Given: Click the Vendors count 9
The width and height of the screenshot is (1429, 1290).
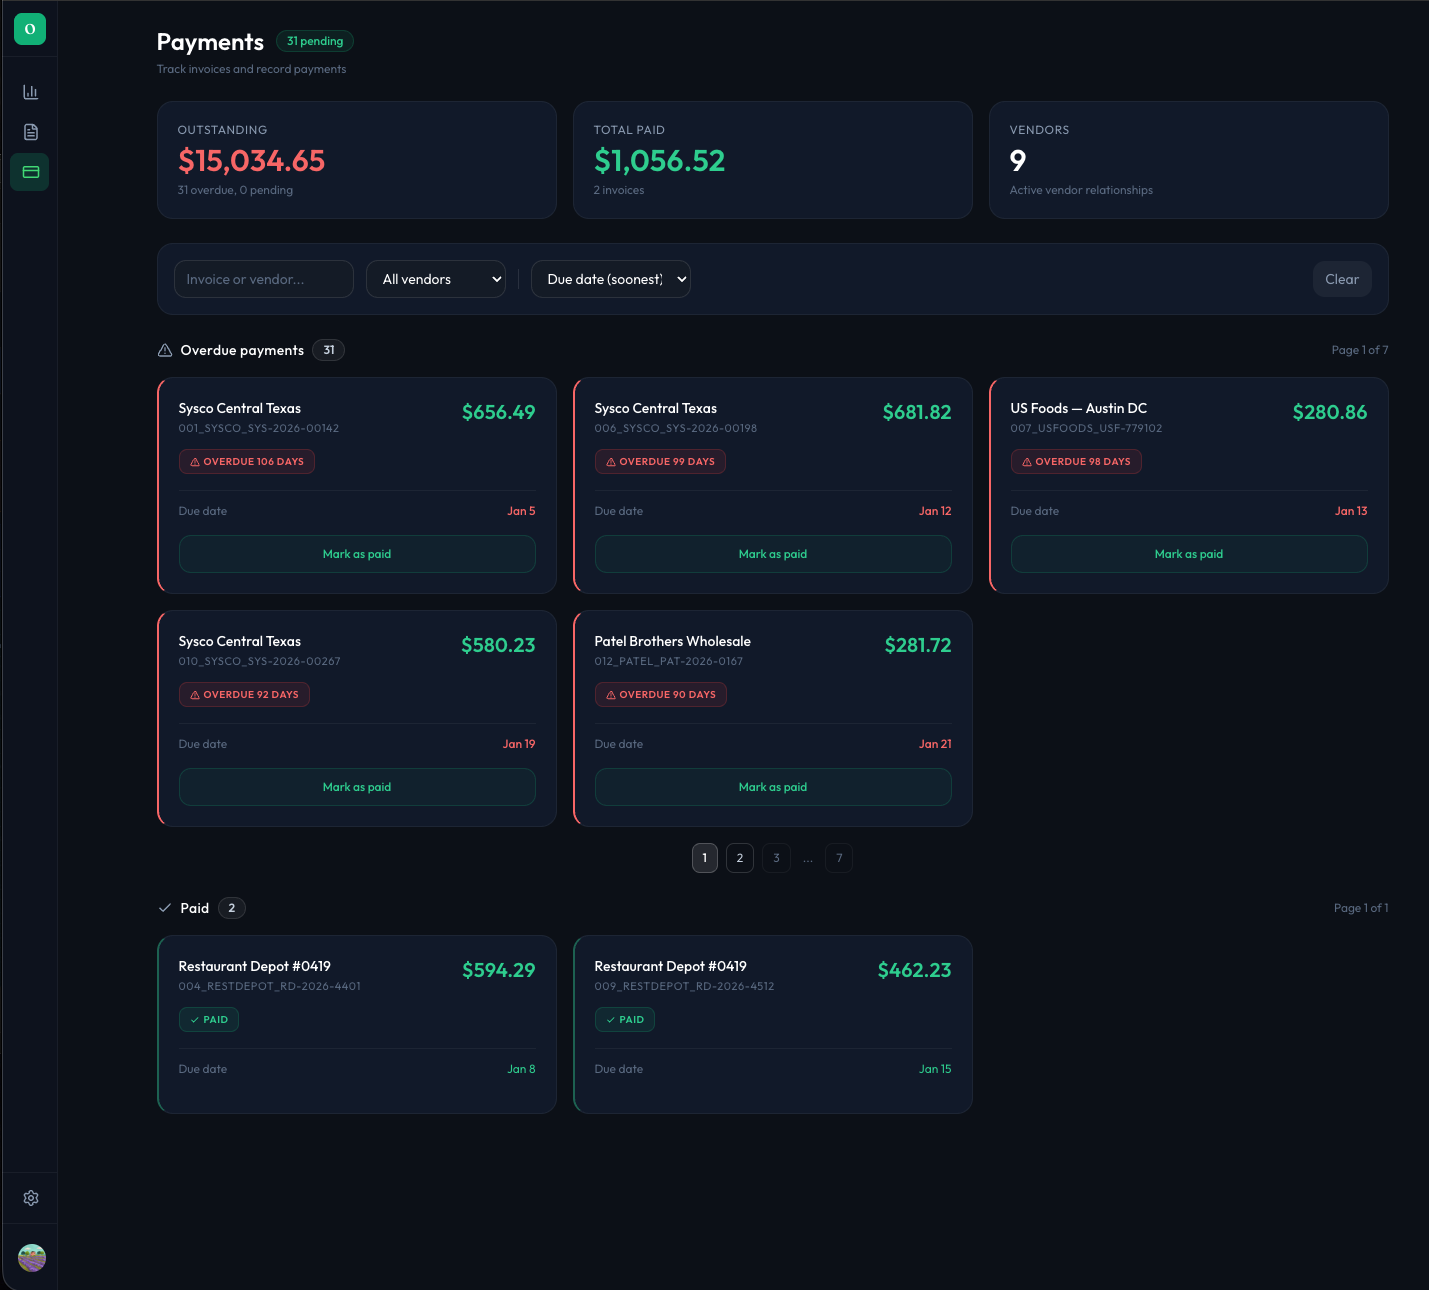Looking at the screenshot, I should point(1018,161).
